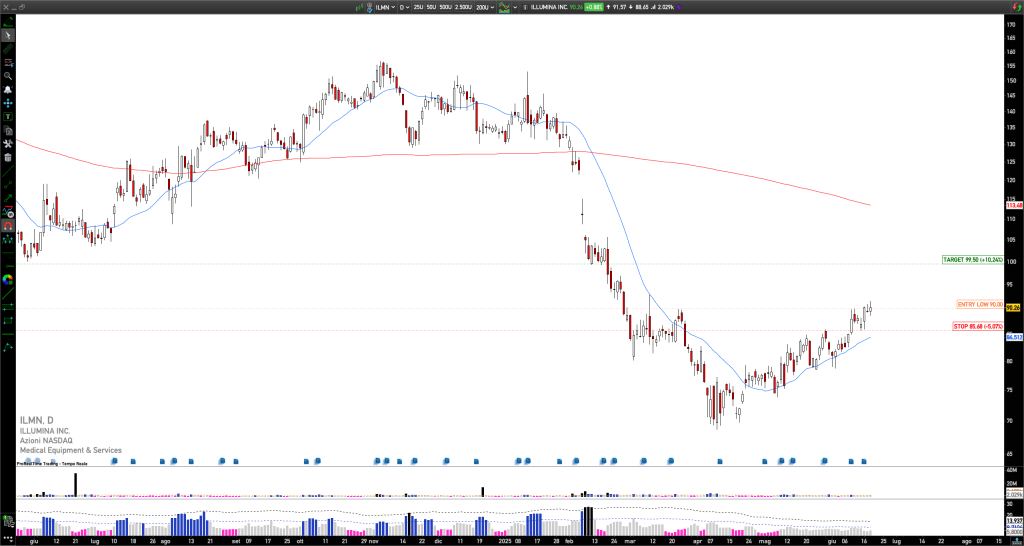The image size is (1024, 546).
Task: Click the green +0.88% change badge
Action: click(x=593, y=7)
